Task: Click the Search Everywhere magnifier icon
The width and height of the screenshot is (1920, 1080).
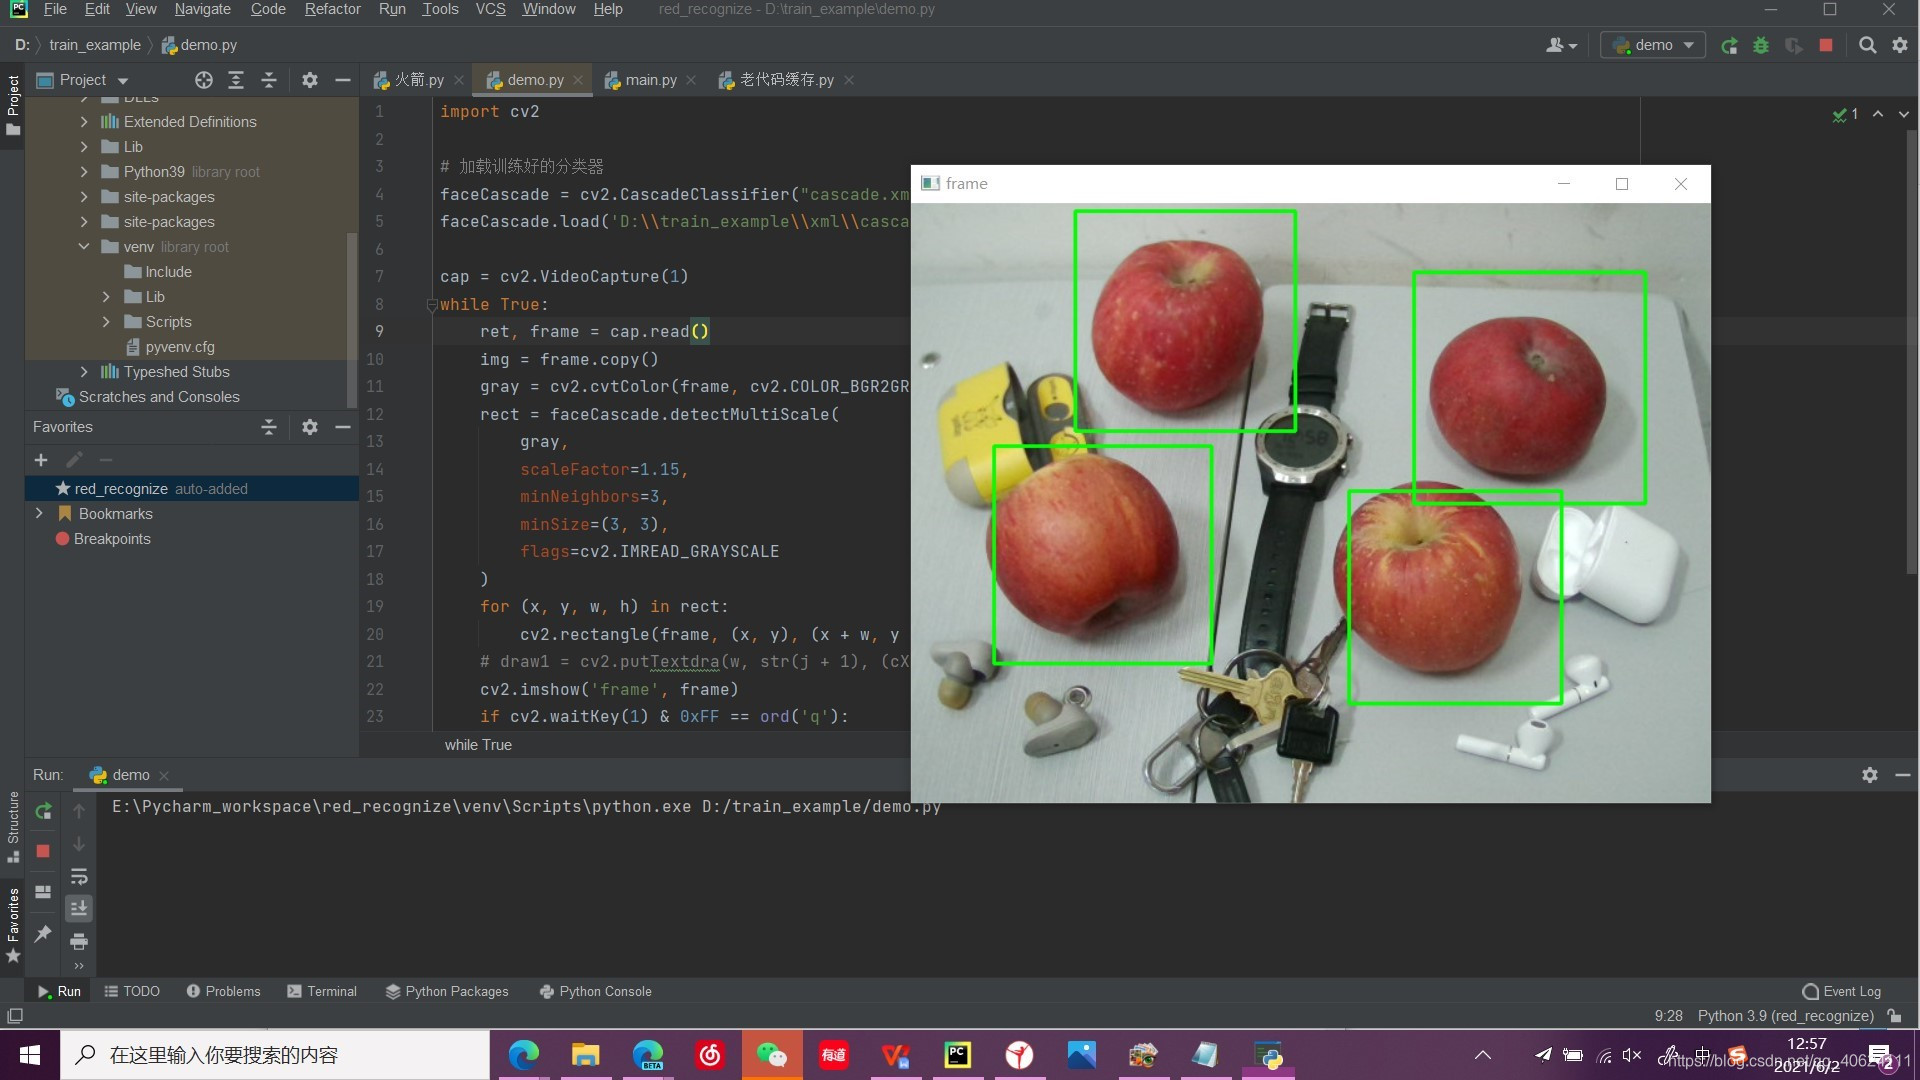Action: (1867, 45)
